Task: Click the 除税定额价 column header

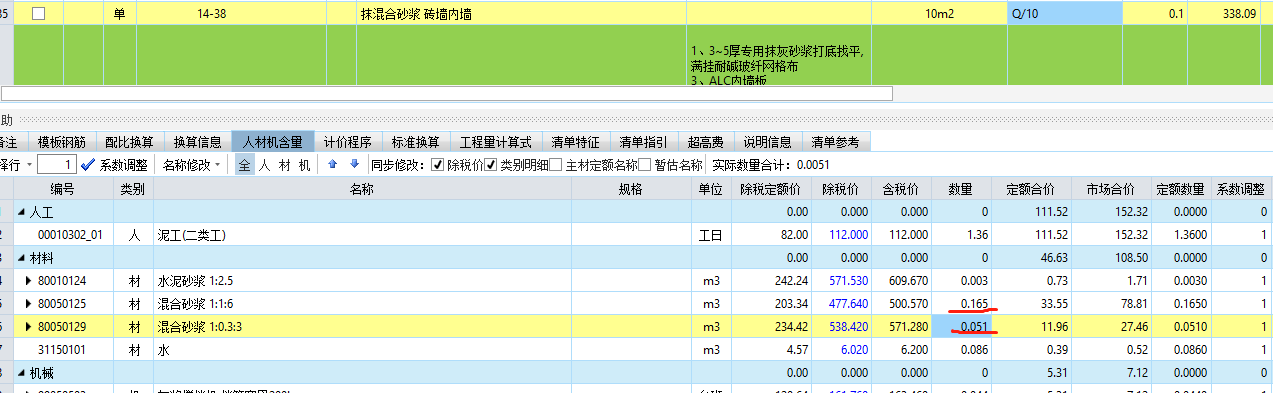Action: [770, 189]
